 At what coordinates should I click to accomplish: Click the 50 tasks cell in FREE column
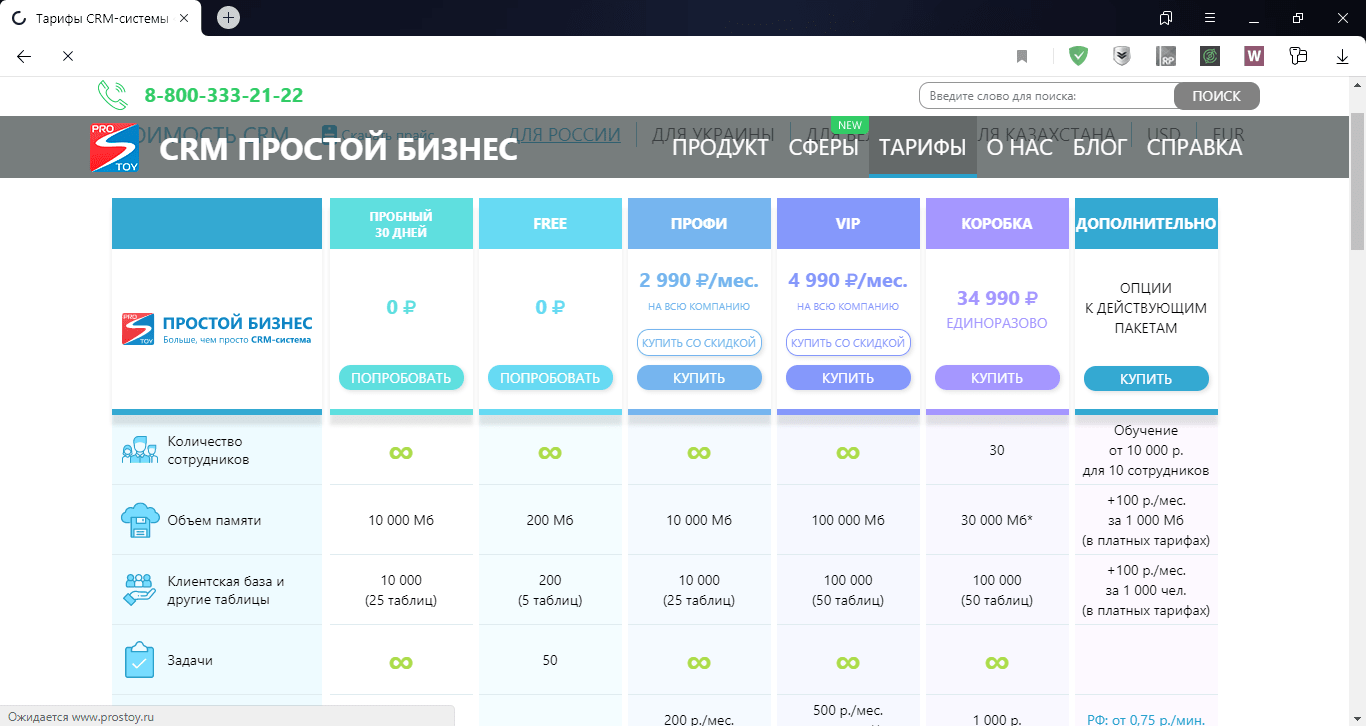(550, 660)
